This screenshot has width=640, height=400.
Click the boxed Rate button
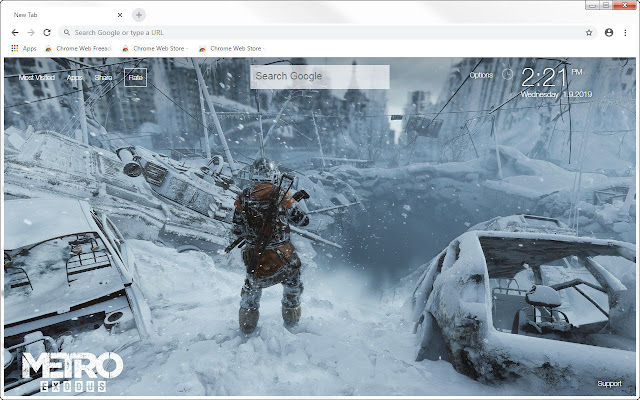pyautogui.click(x=136, y=77)
